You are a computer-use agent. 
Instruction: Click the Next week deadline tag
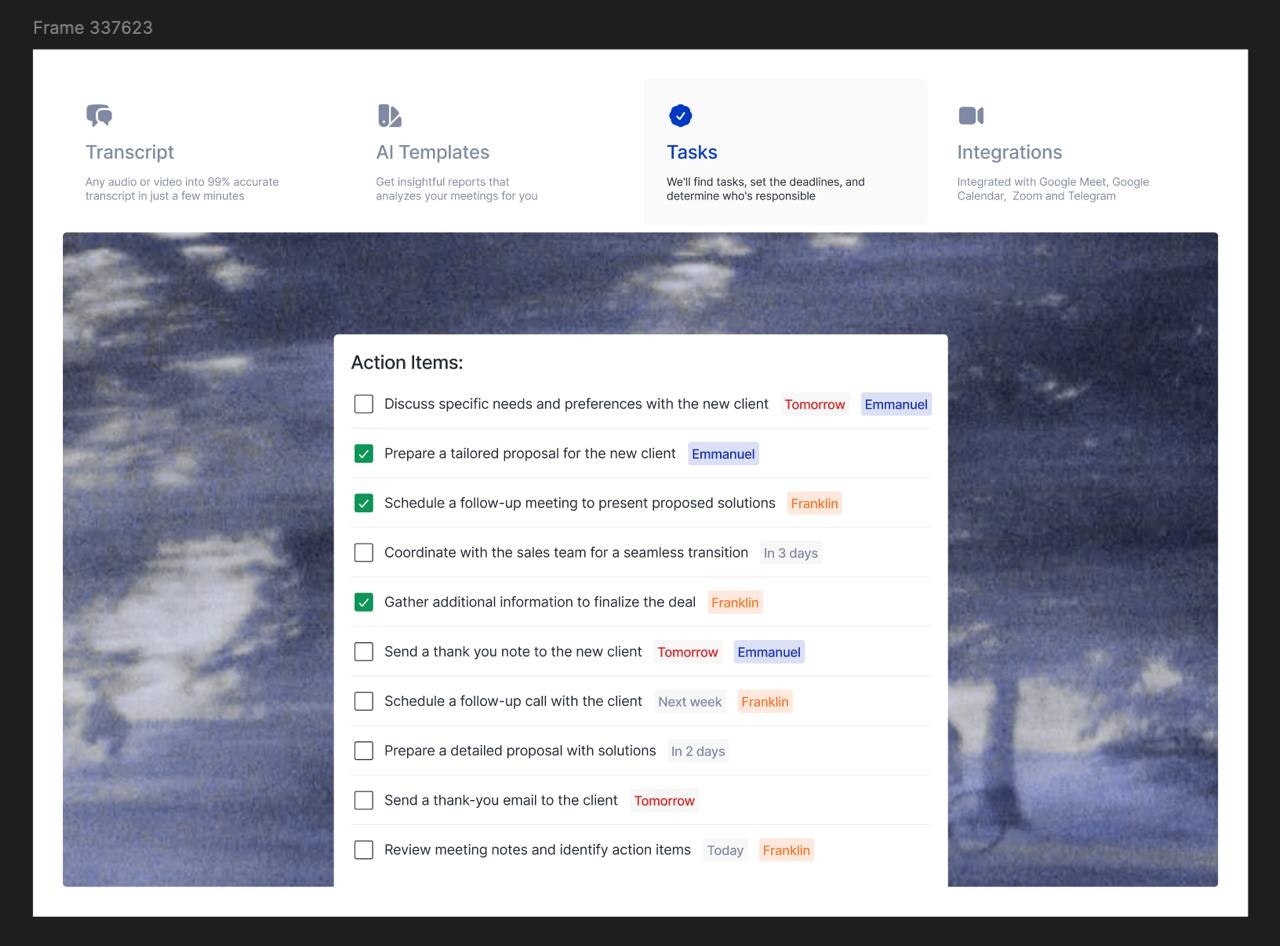pyautogui.click(x=690, y=701)
